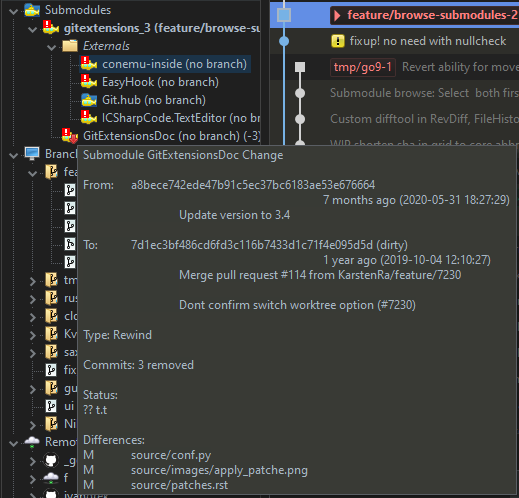Click Git.hub submodule icon
Screen dimensions: 519x498
pyautogui.click(x=89, y=100)
